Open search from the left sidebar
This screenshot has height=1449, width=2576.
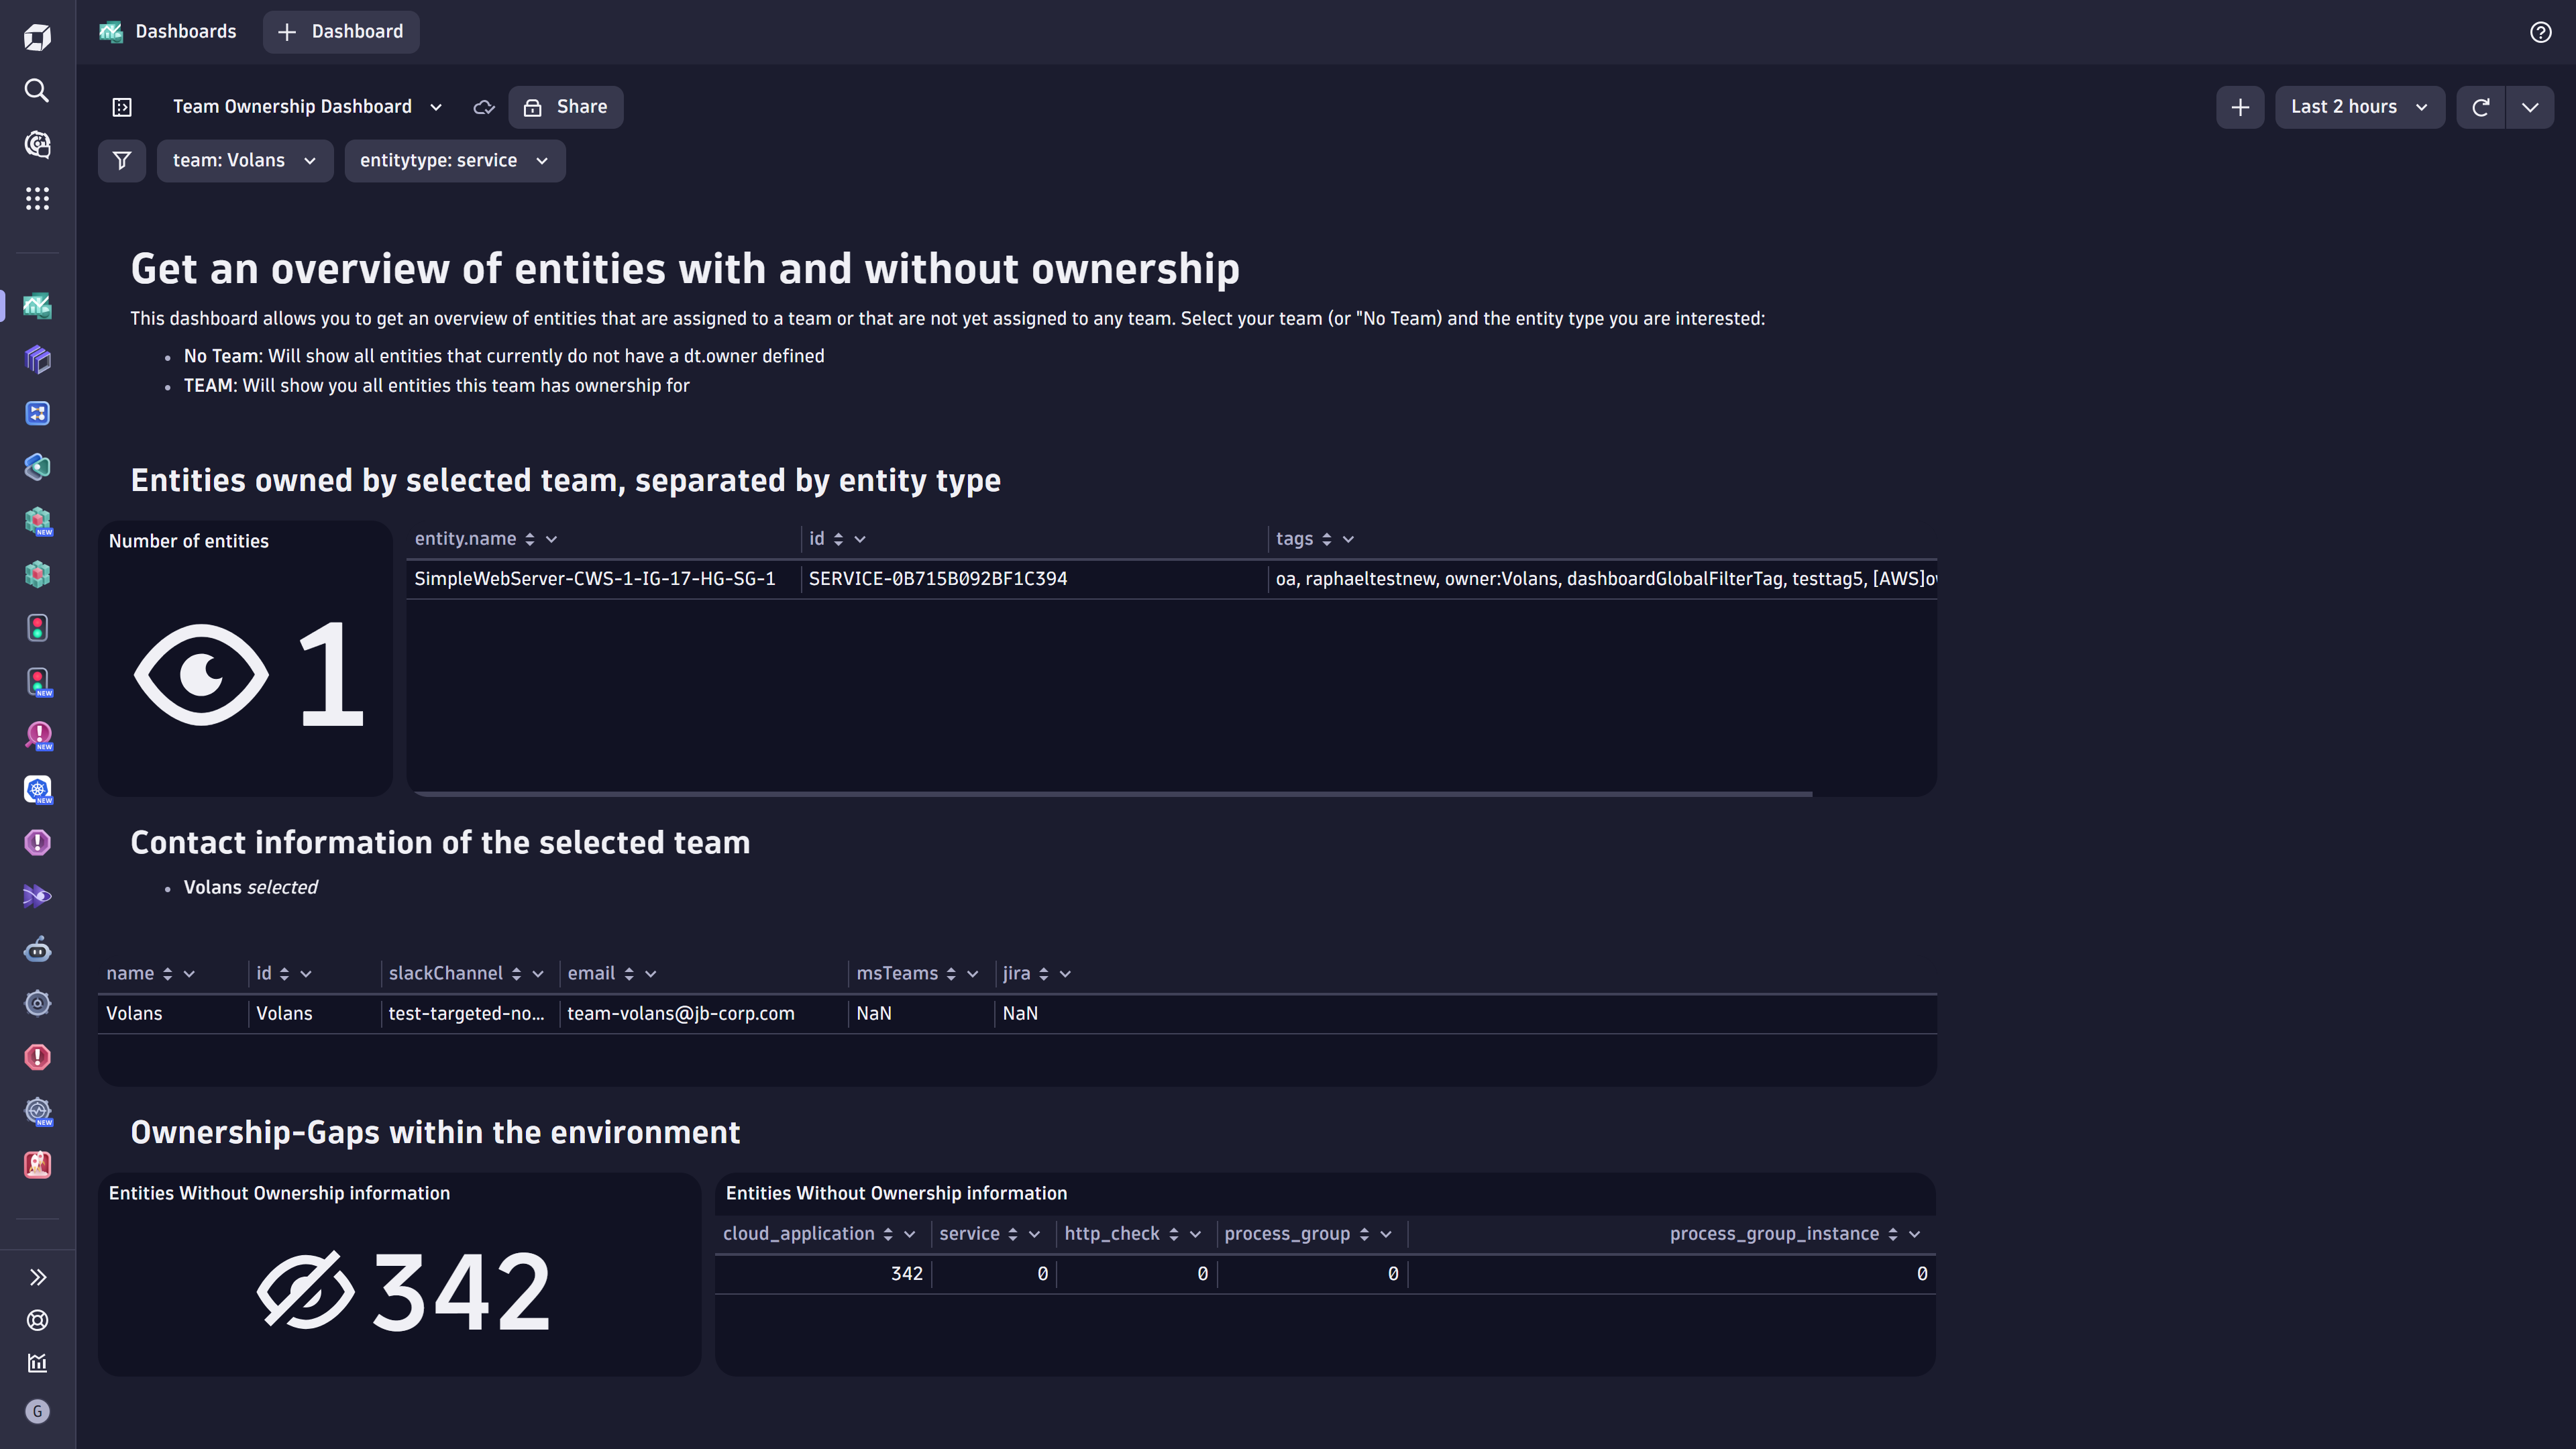point(37,90)
